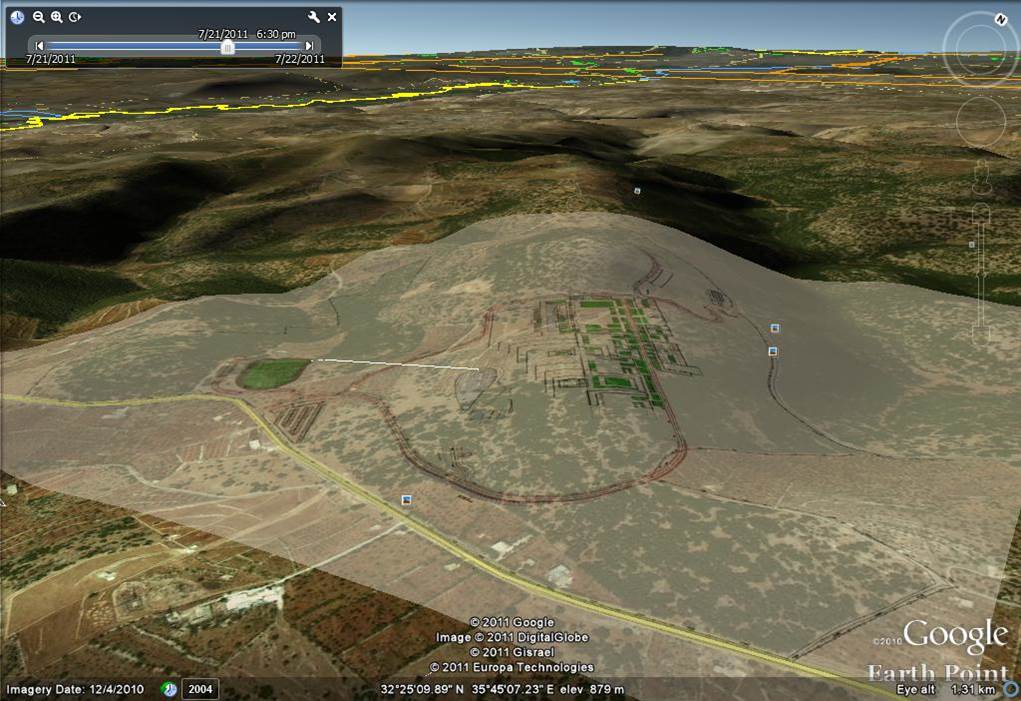1021x701 pixels.
Task: Zoom in the time slider range
Action: coord(57,17)
